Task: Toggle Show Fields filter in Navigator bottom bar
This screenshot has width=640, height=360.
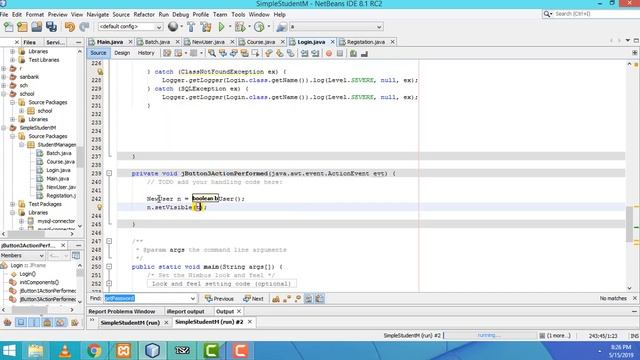Action: 21,322
